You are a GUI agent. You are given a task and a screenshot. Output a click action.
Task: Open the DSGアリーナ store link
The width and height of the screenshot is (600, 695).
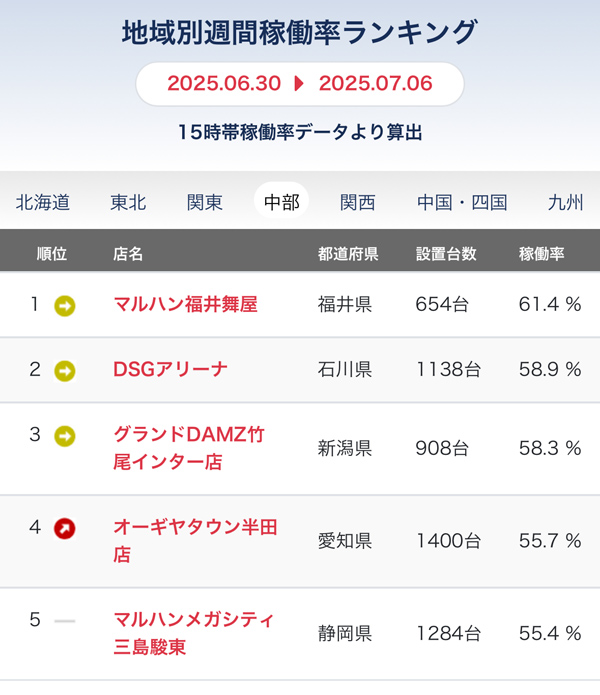pyautogui.click(x=171, y=369)
